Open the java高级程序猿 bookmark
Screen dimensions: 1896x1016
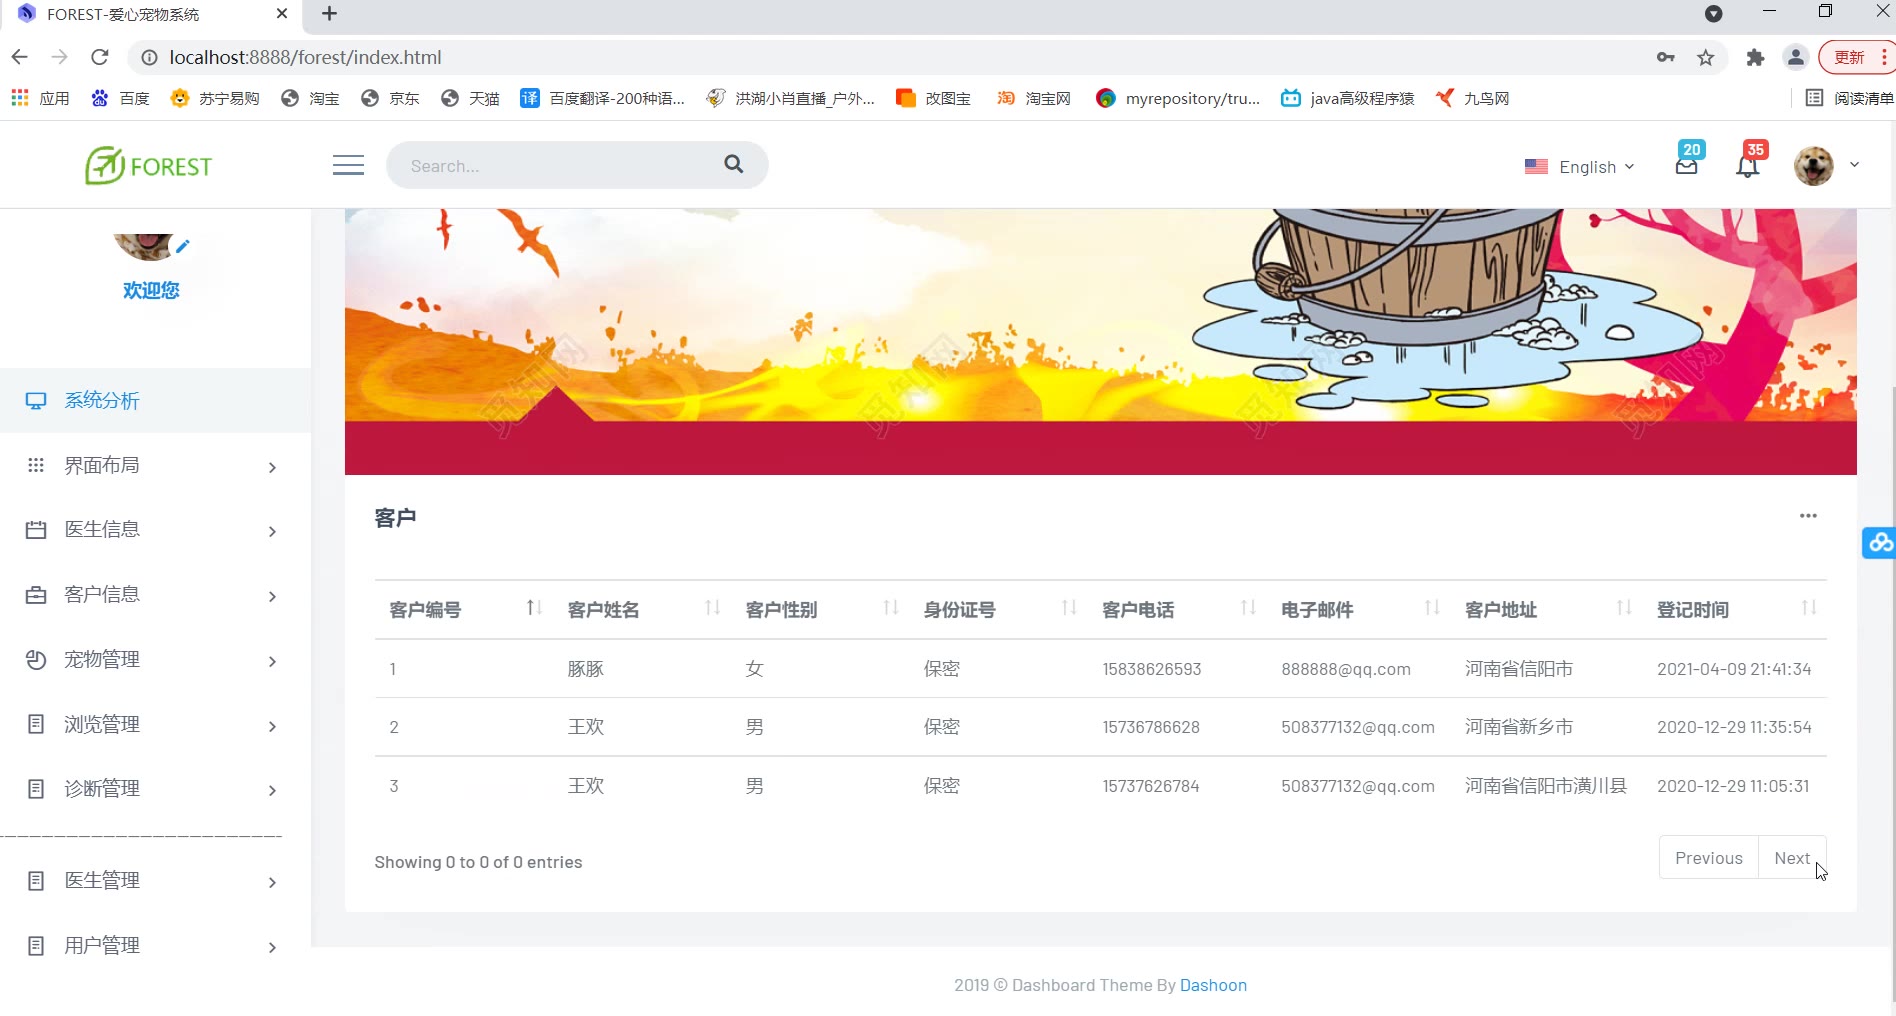click(1348, 98)
